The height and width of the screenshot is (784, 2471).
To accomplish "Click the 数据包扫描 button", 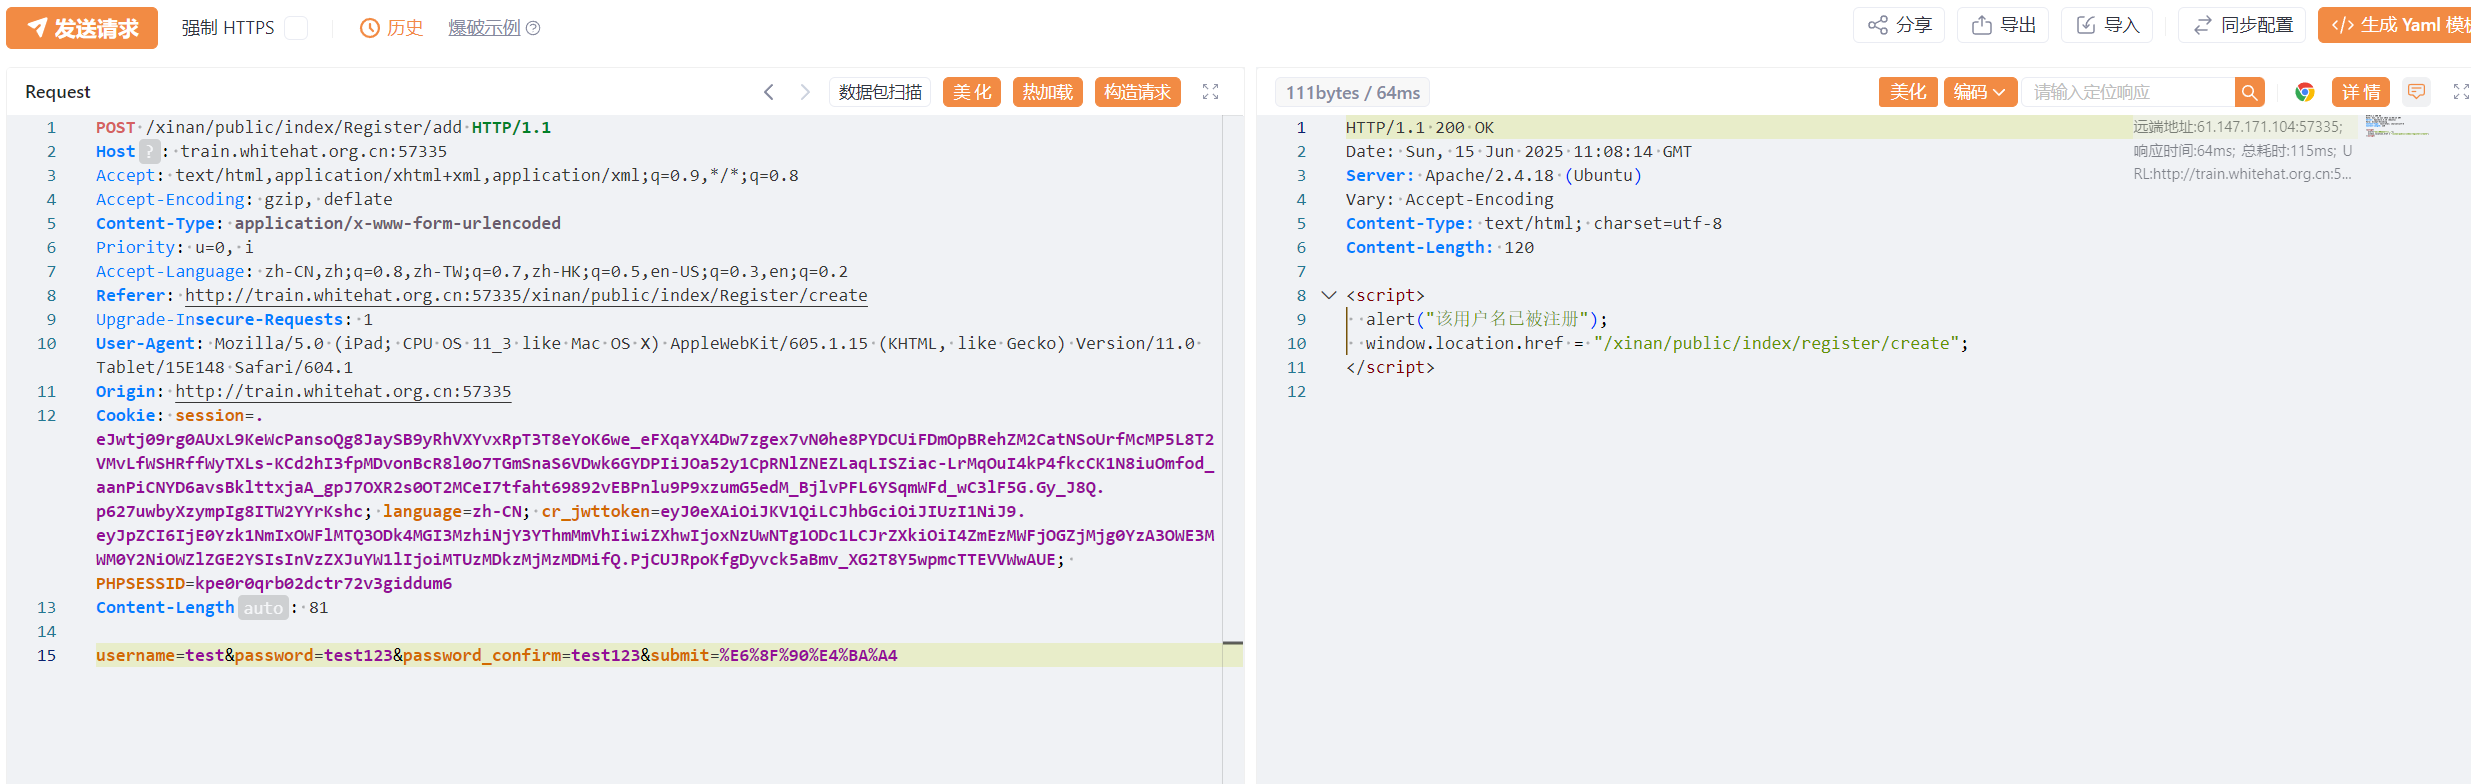I will pos(880,92).
